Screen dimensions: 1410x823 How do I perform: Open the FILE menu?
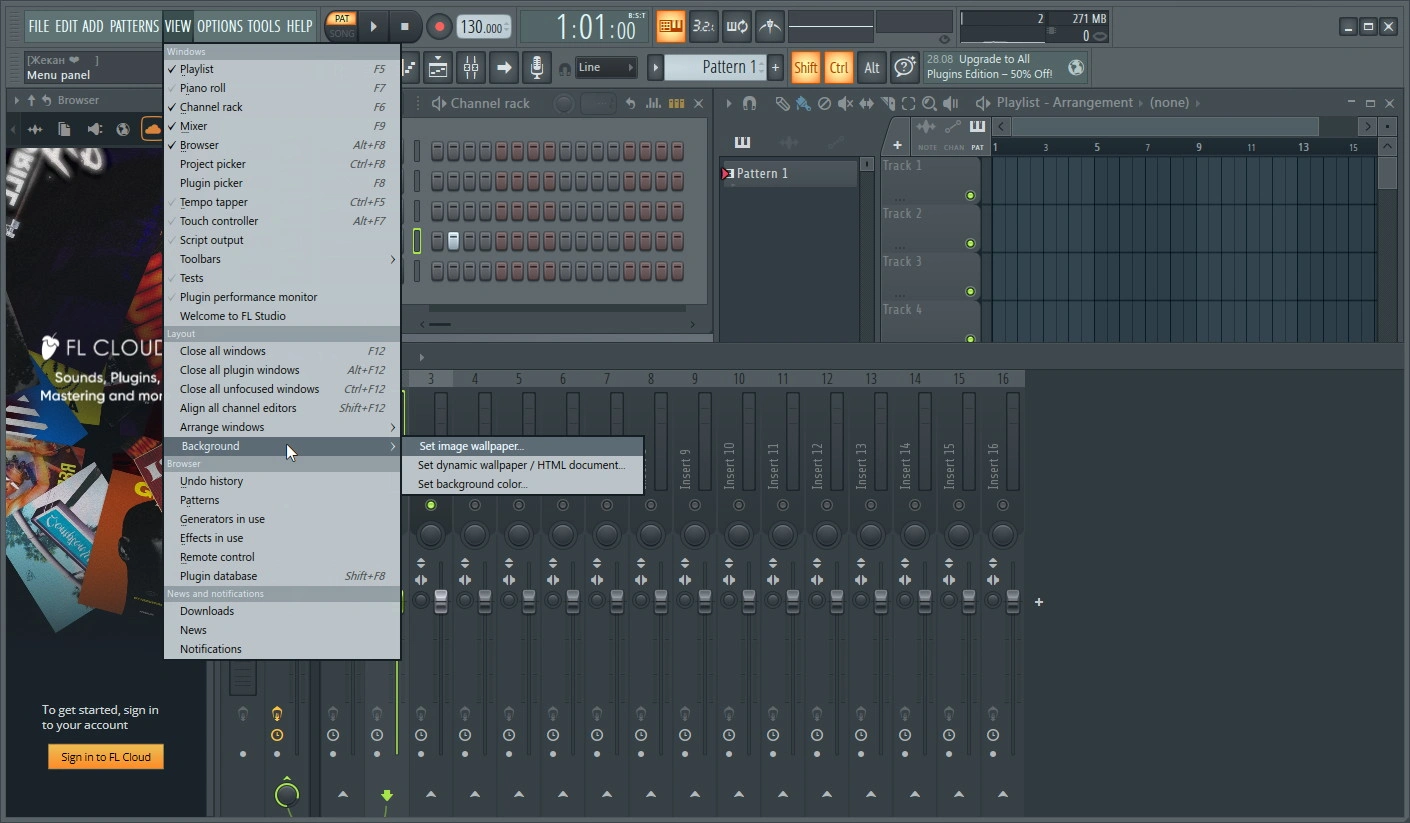(x=39, y=26)
